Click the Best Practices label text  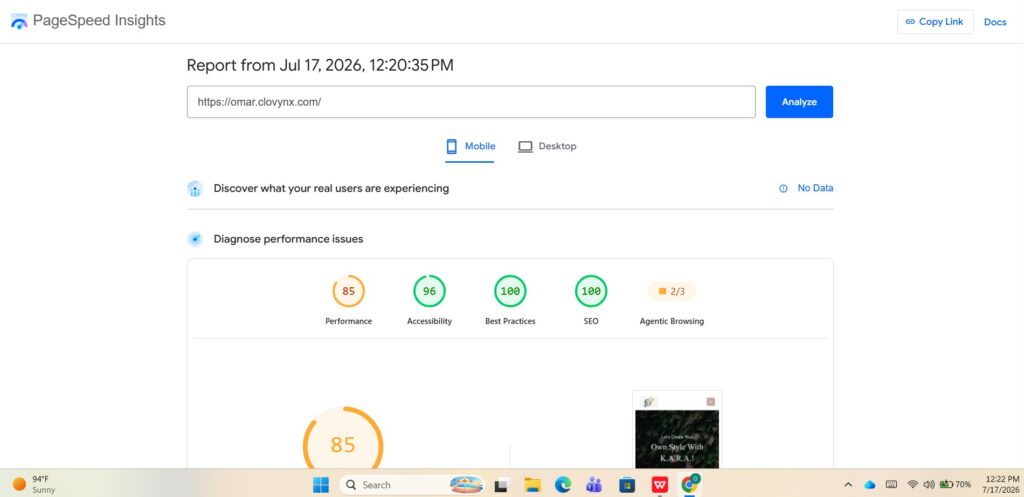coord(510,321)
